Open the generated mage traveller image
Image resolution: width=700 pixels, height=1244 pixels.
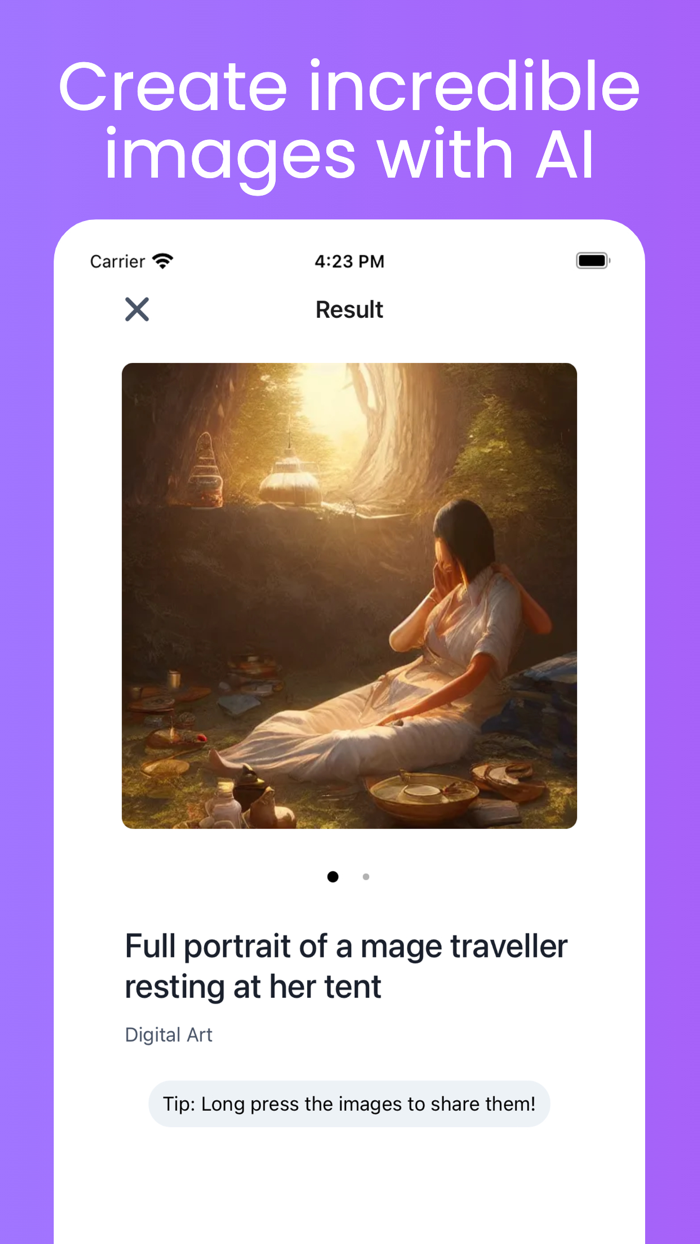[349, 596]
